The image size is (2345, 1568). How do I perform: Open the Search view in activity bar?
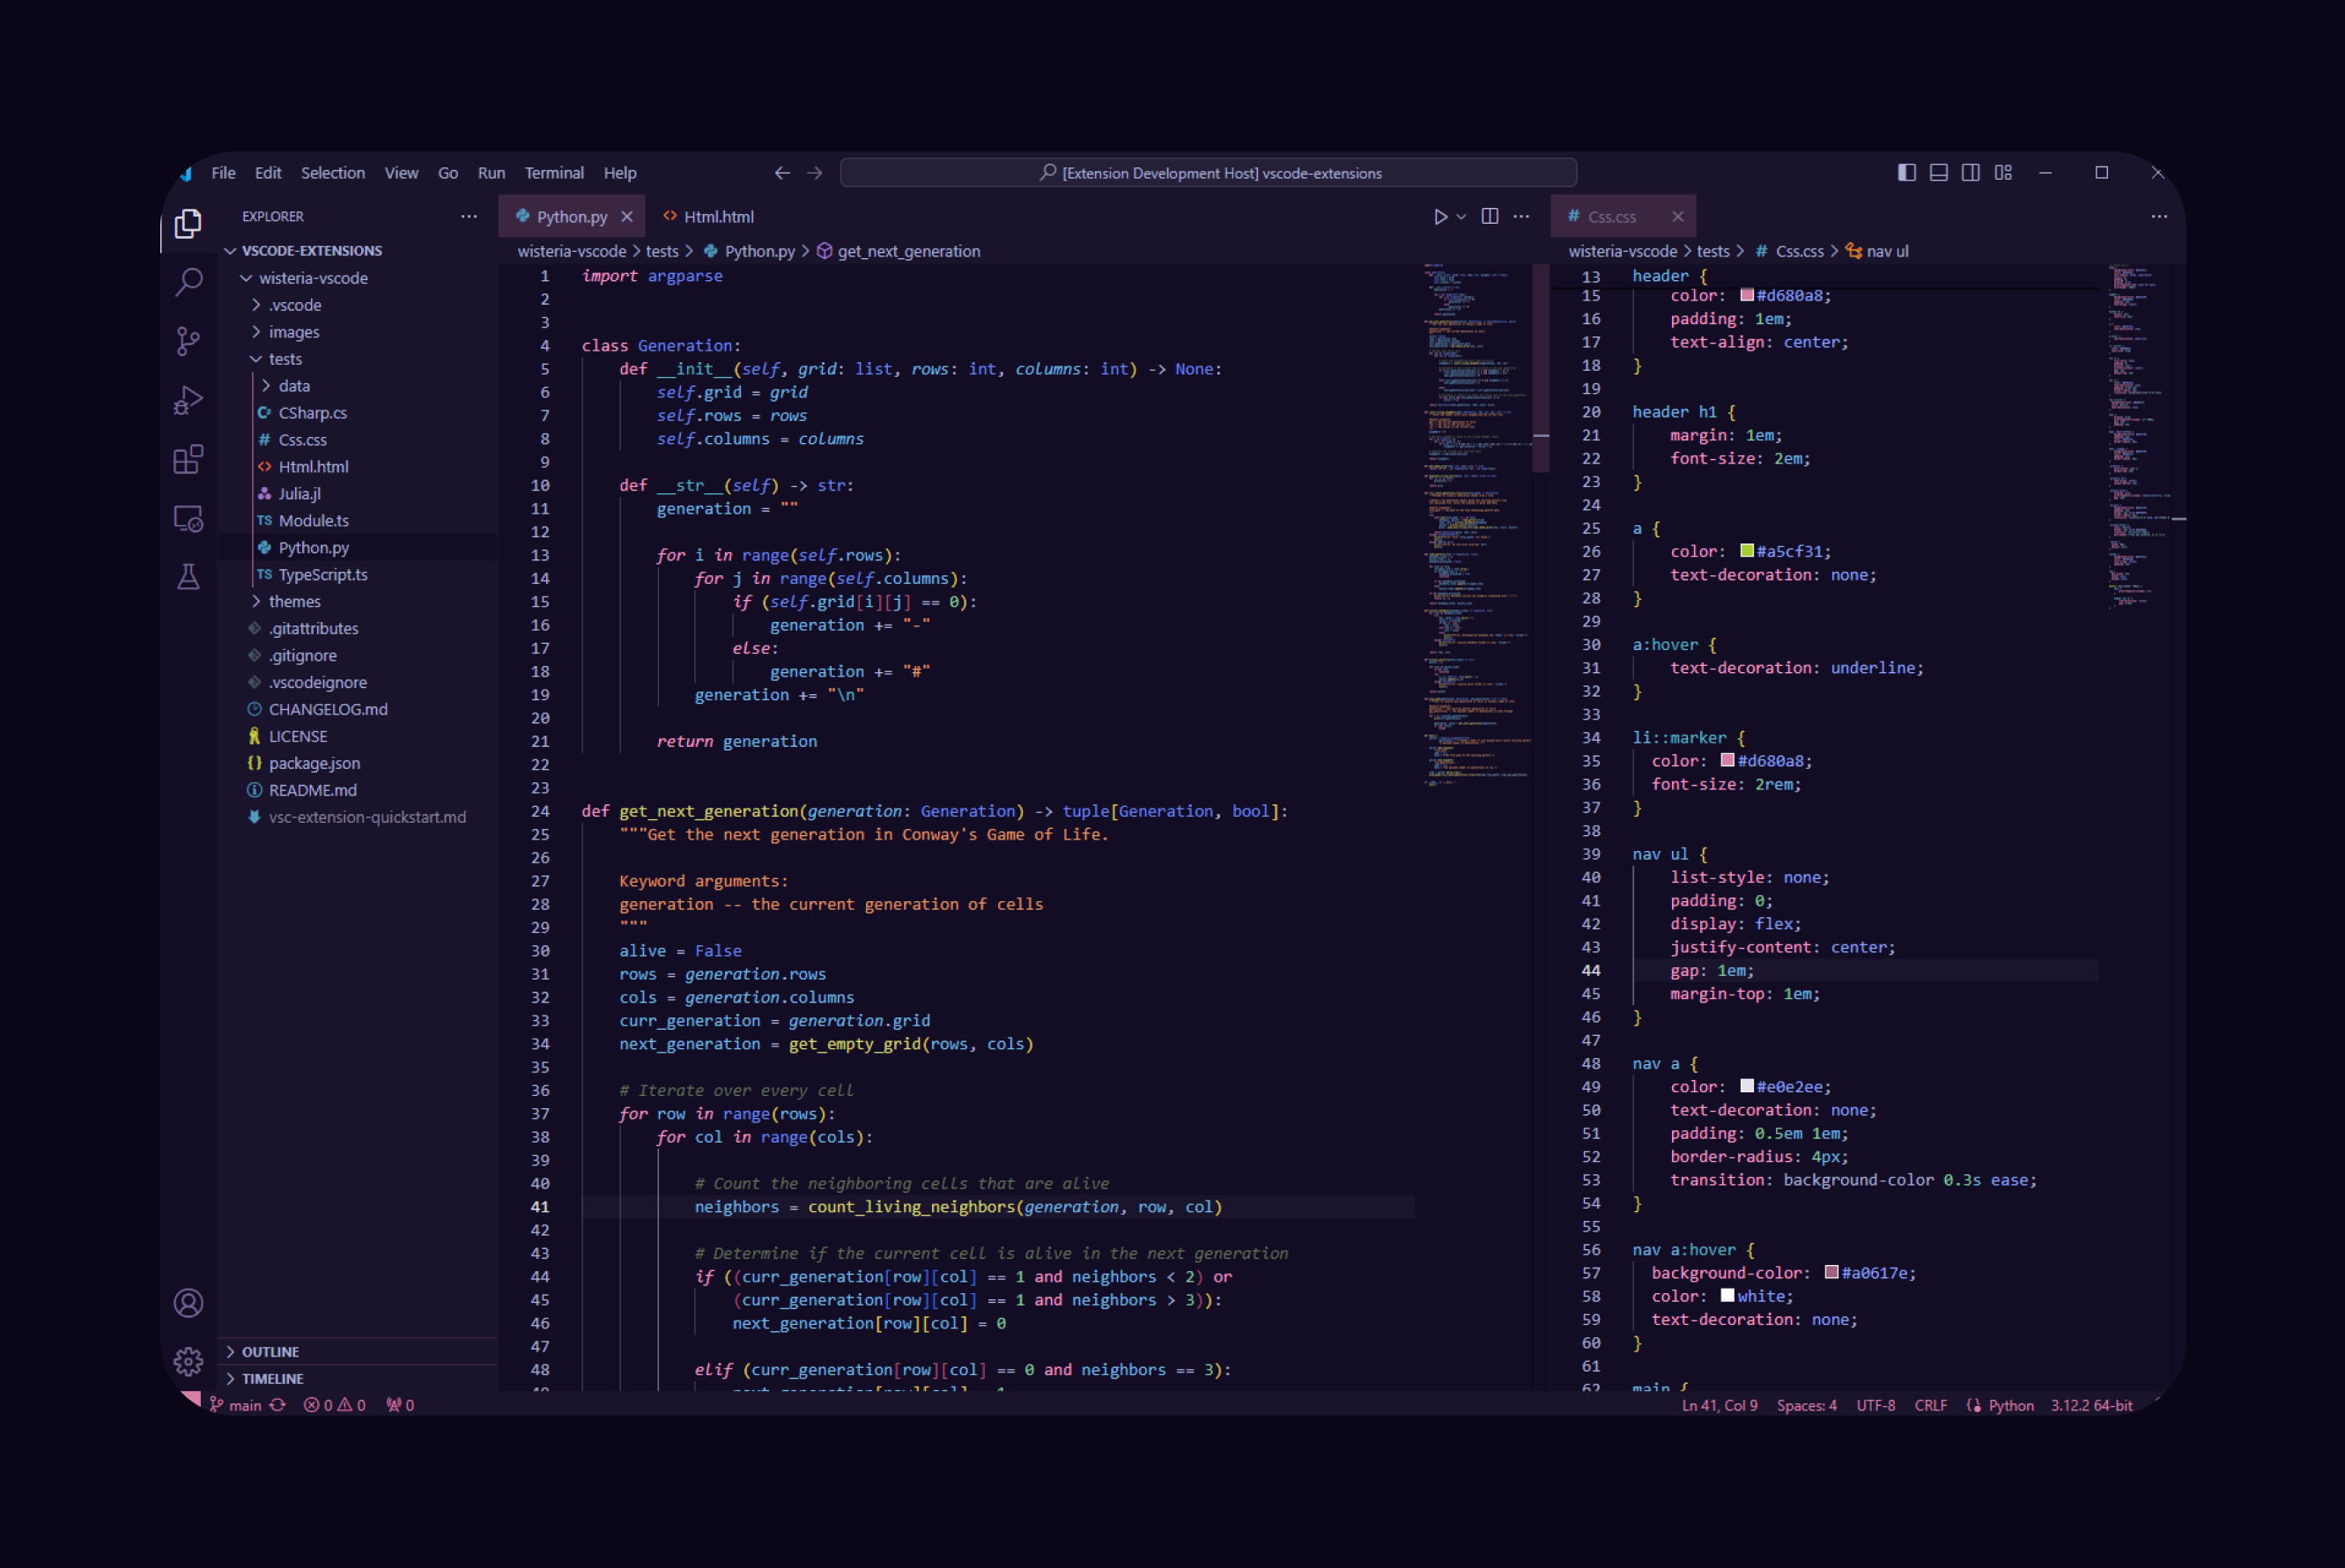188,282
